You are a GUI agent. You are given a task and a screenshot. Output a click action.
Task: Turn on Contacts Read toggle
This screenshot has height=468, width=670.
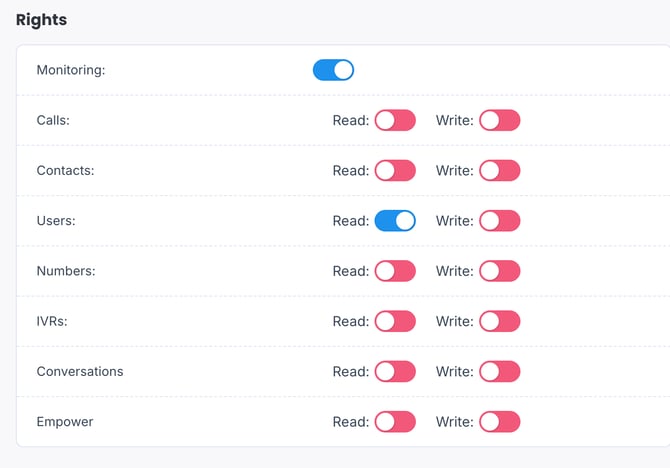395,170
